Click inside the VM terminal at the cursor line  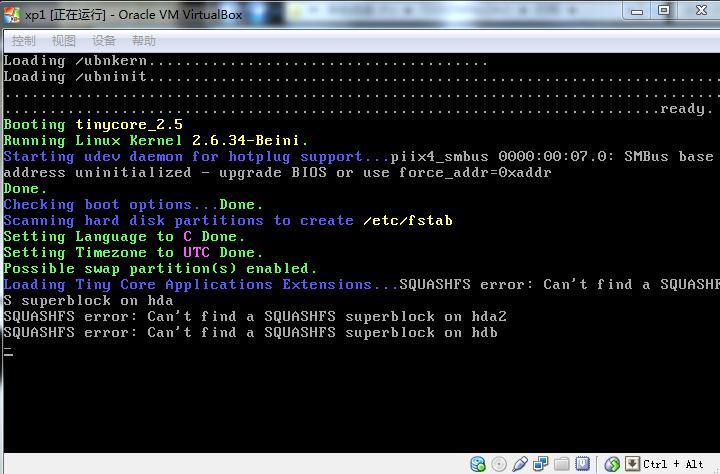tap(9, 350)
